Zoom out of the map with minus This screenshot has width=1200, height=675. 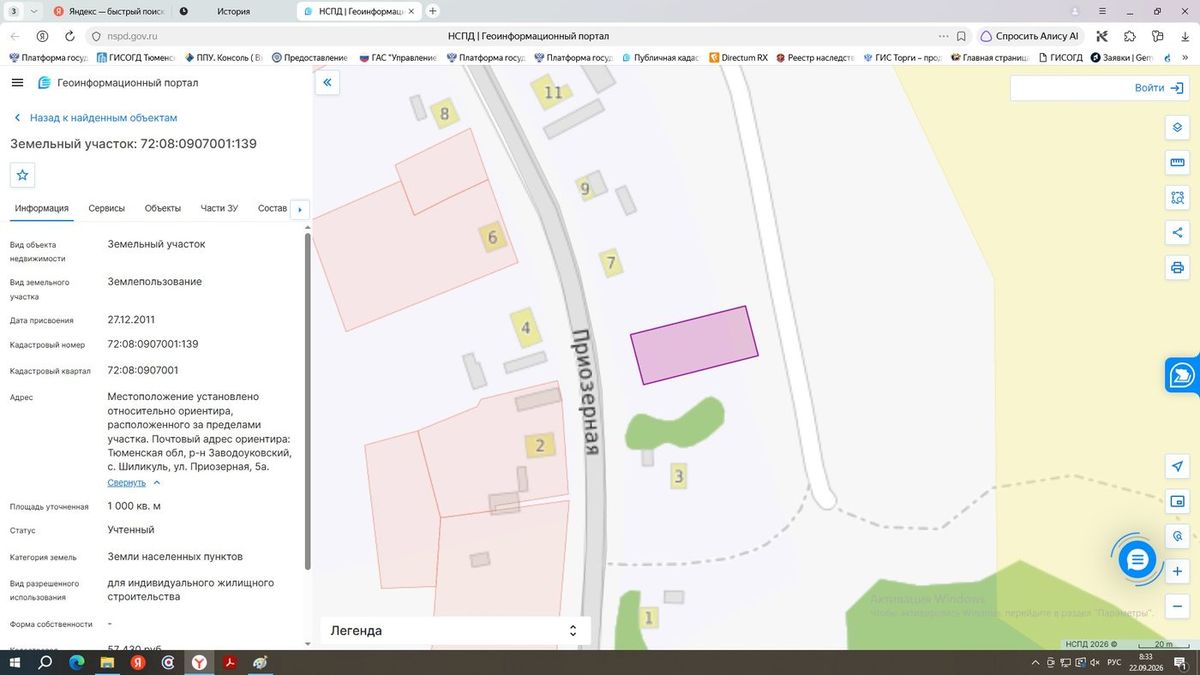pos(1177,606)
